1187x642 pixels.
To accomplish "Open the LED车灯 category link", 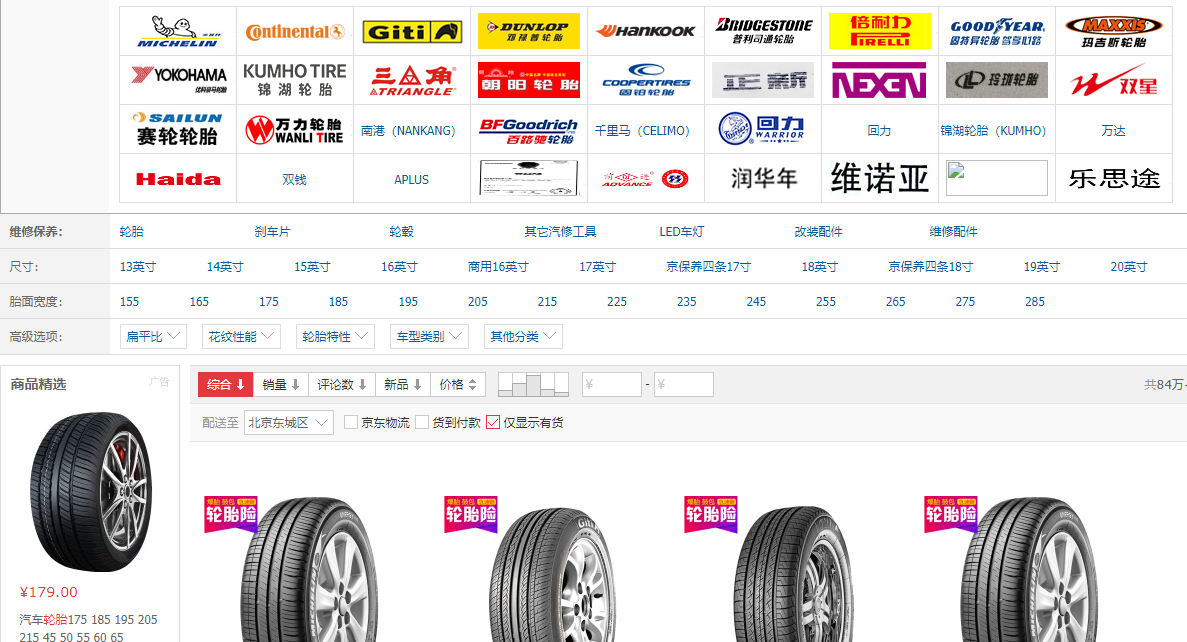I will (x=682, y=232).
